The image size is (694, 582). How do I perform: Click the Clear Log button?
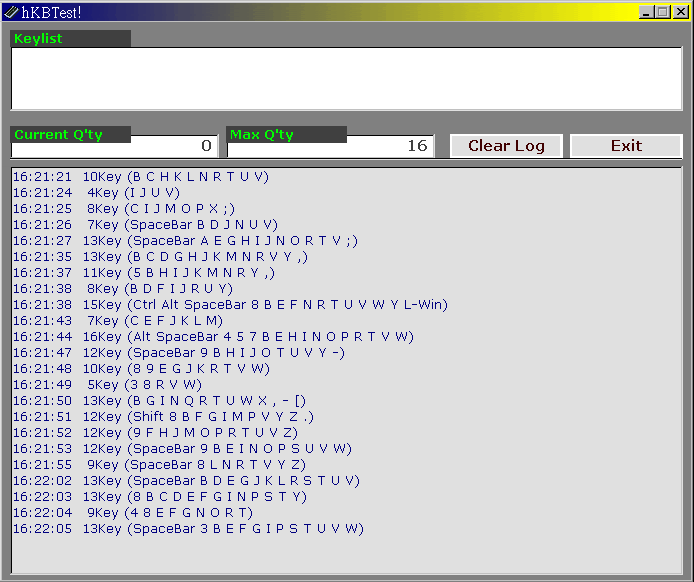(x=506, y=146)
